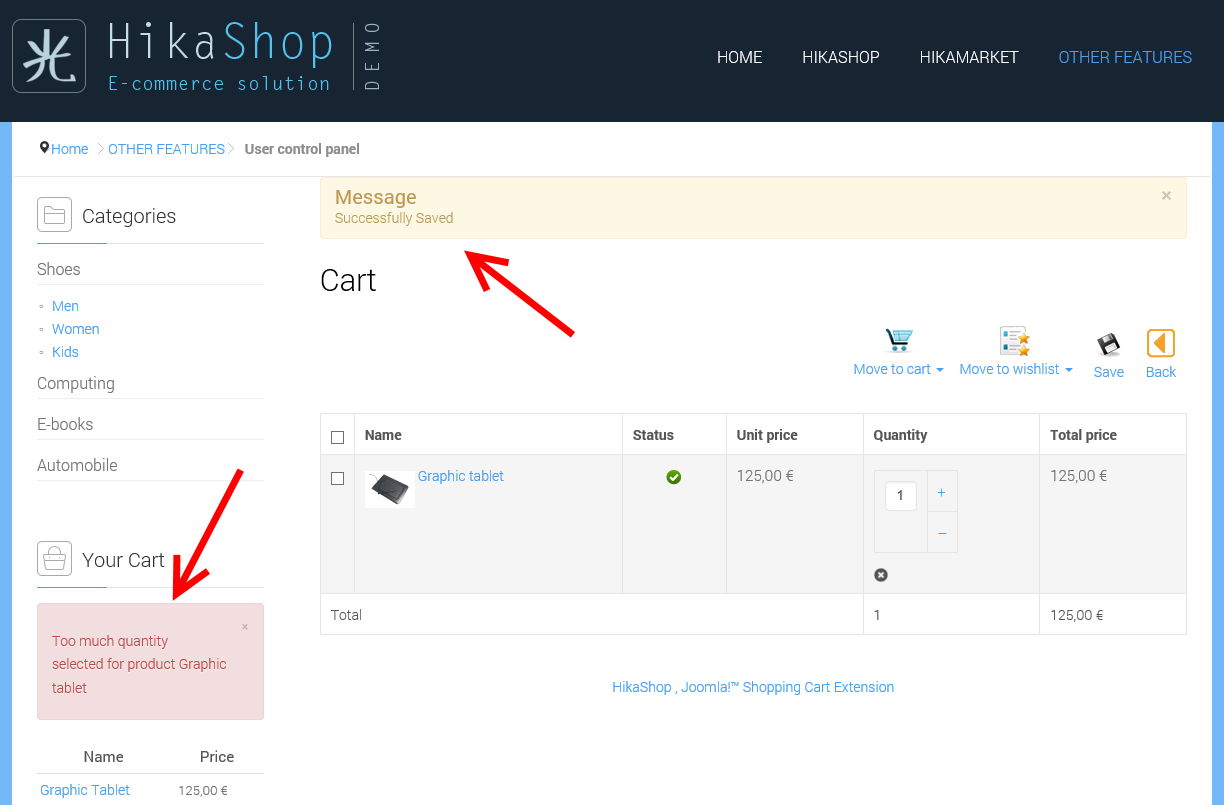This screenshot has height=805, width=1224.
Task: Dismiss the Too much quantity alert
Action: click(245, 627)
